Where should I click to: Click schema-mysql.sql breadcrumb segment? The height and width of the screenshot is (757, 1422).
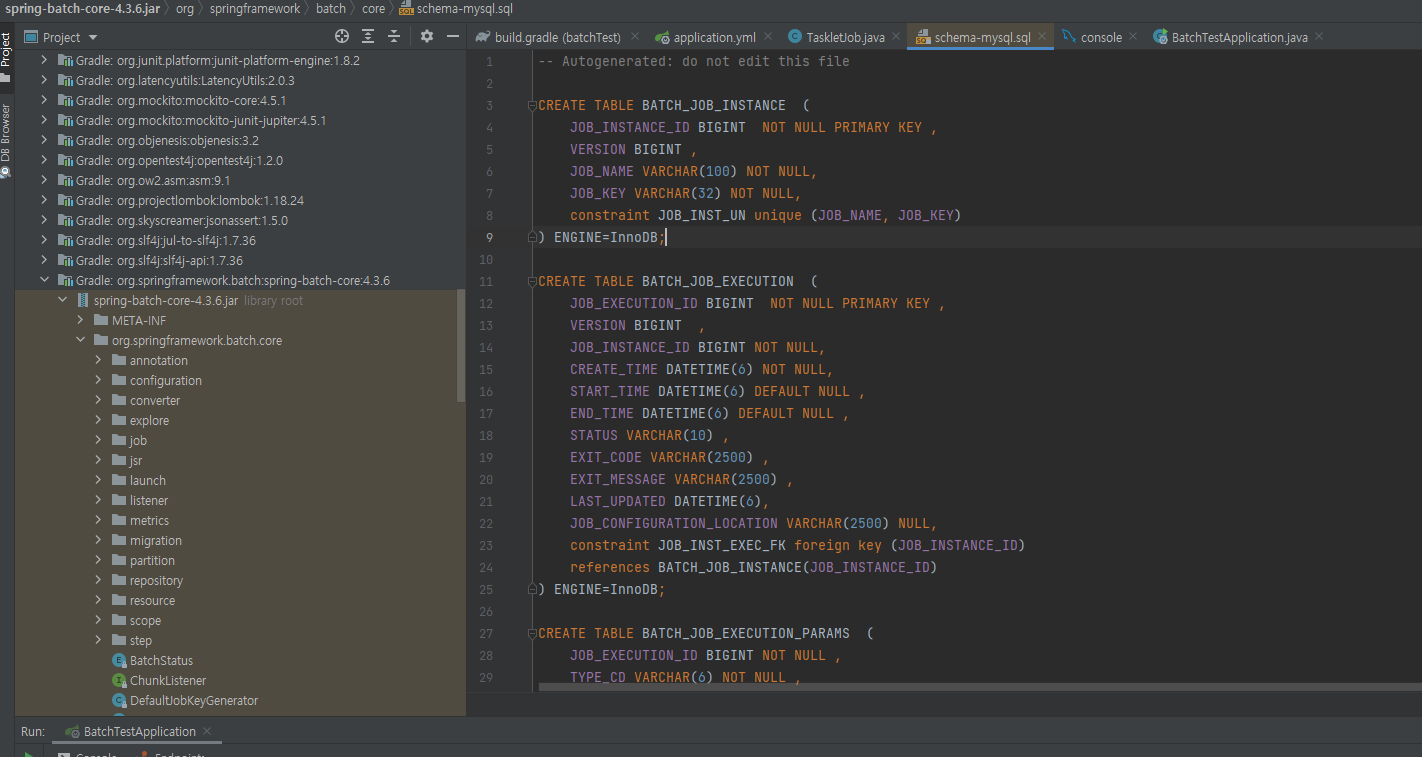[456, 8]
